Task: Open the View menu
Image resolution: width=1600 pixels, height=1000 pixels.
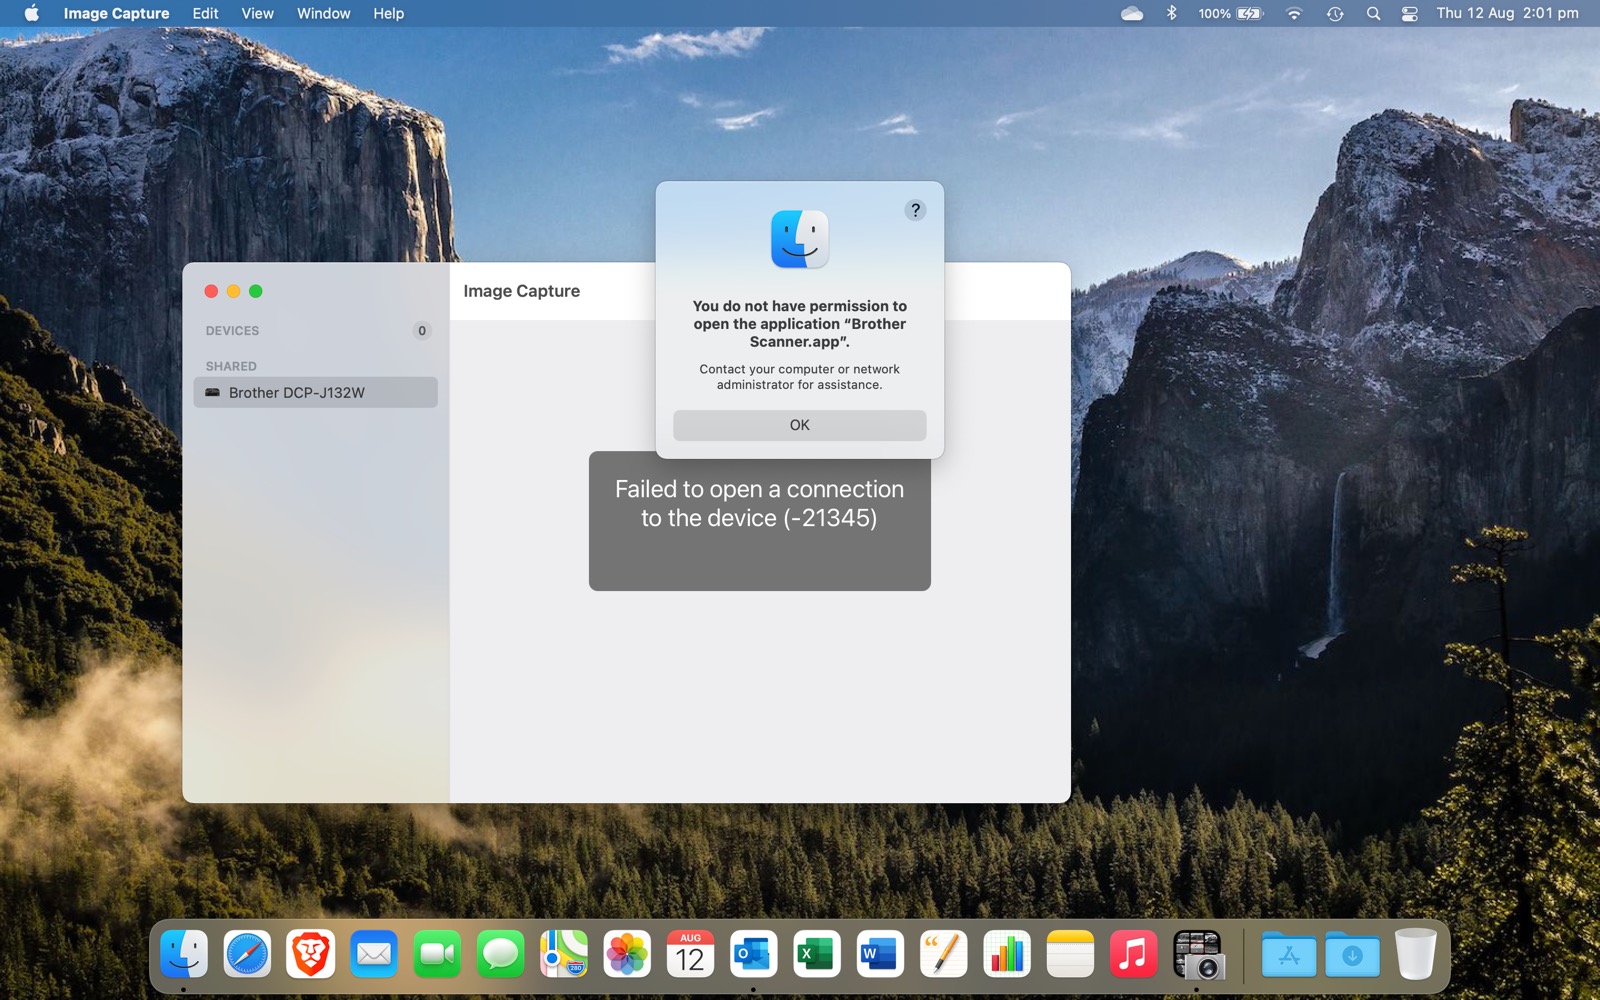Action: (x=257, y=13)
